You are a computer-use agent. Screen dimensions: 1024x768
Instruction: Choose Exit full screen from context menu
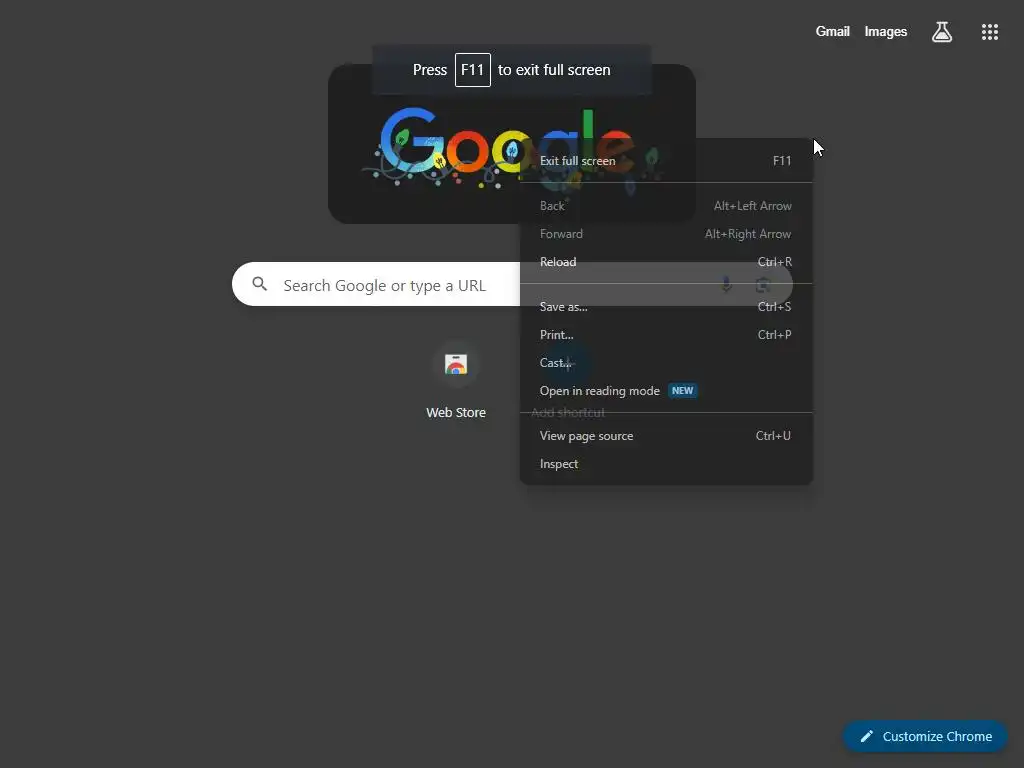pyautogui.click(x=666, y=161)
